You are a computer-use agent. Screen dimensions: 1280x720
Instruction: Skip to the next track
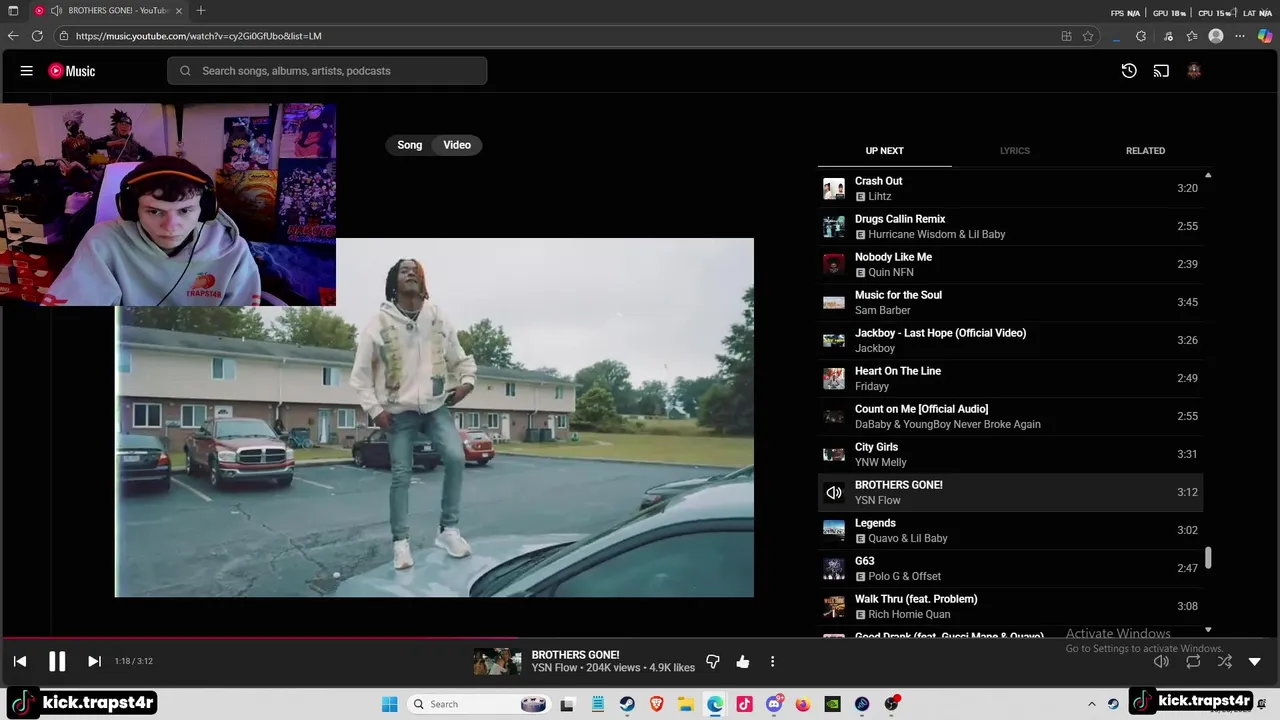(x=94, y=661)
